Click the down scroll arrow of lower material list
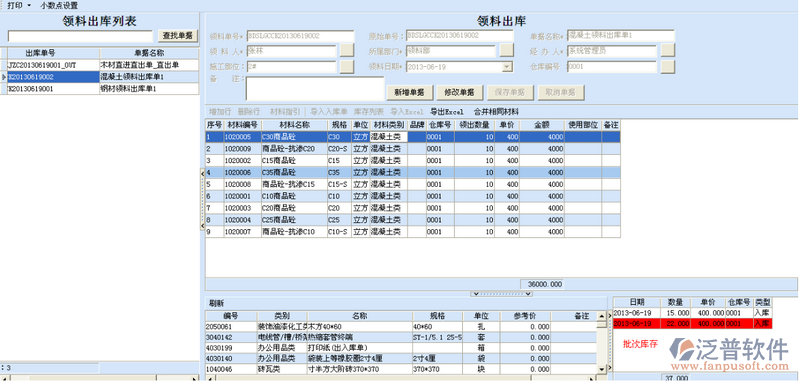The image size is (799, 382). coord(602,369)
